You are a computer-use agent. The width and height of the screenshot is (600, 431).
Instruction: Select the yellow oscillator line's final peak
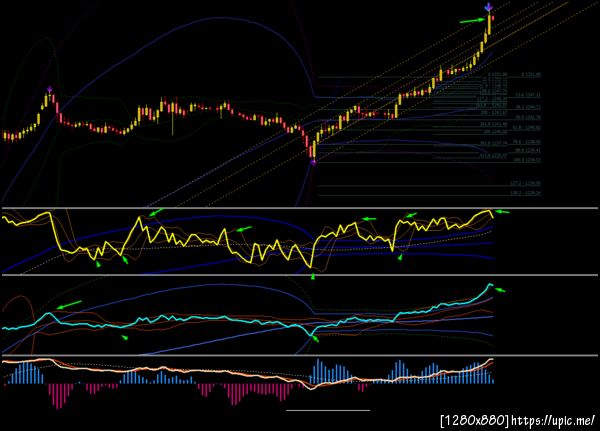[487, 211]
